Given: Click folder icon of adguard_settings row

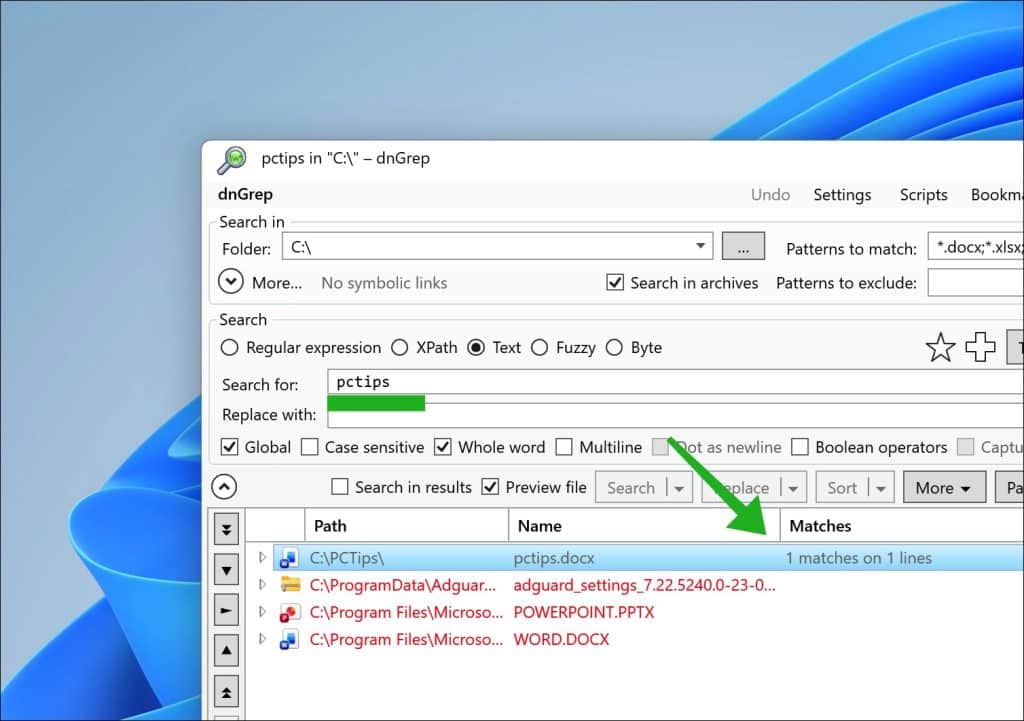Looking at the screenshot, I should click(x=290, y=585).
